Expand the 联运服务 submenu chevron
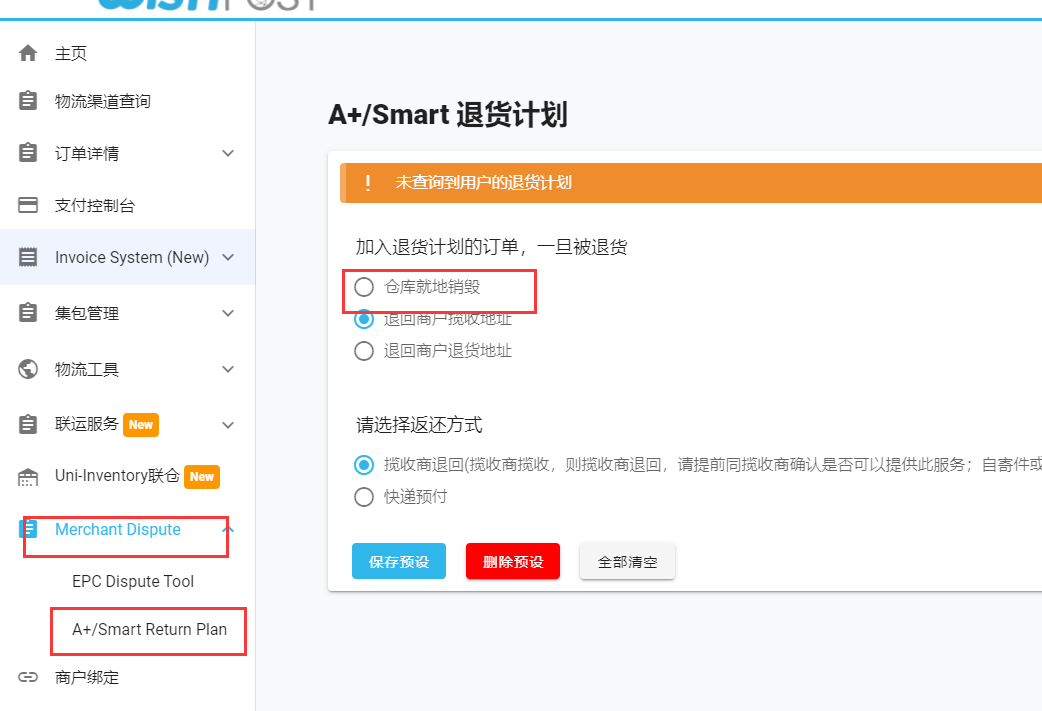This screenshot has height=711, width=1042. pos(228,425)
